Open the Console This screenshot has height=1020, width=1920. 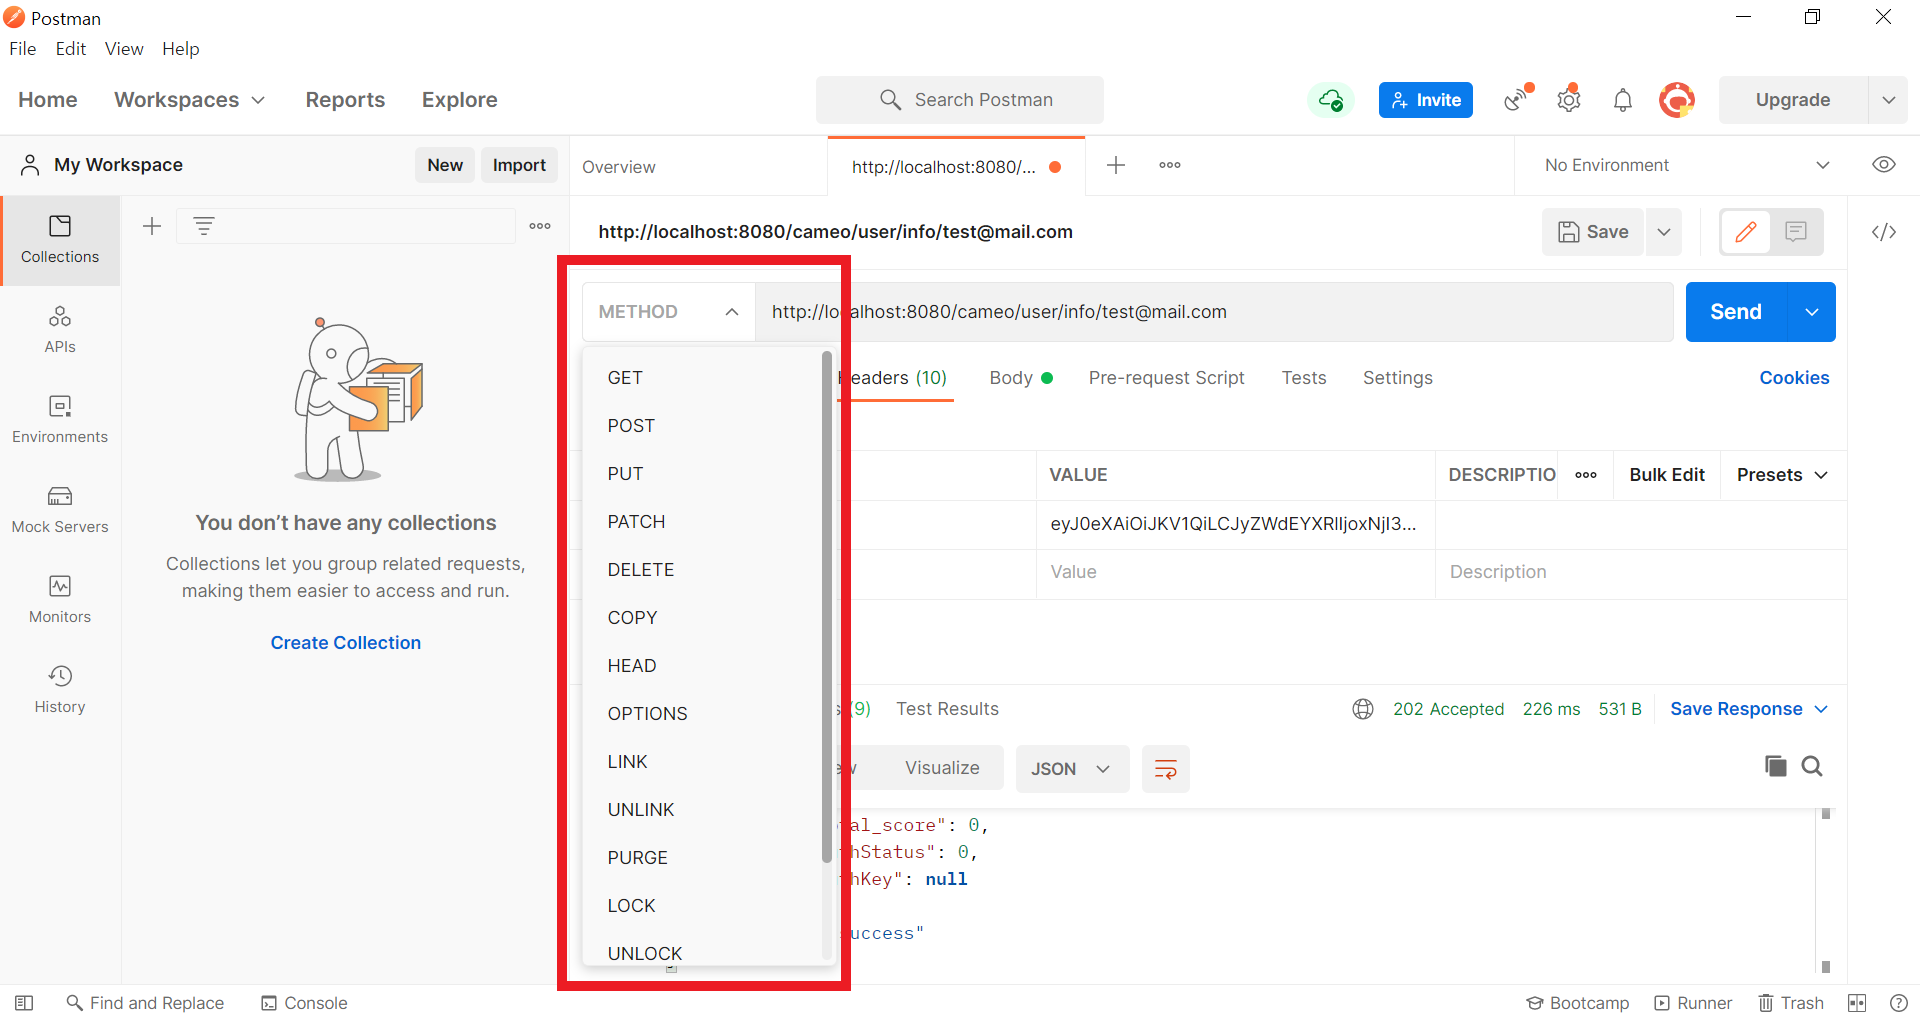304,1003
